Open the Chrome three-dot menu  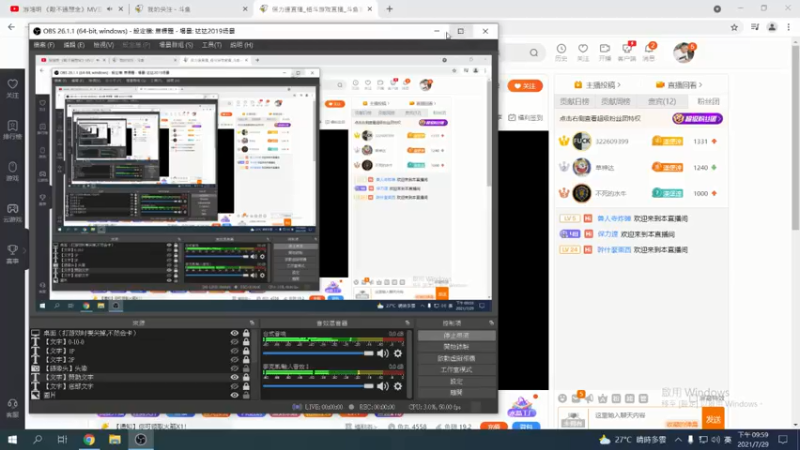click(x=788, y=28)
